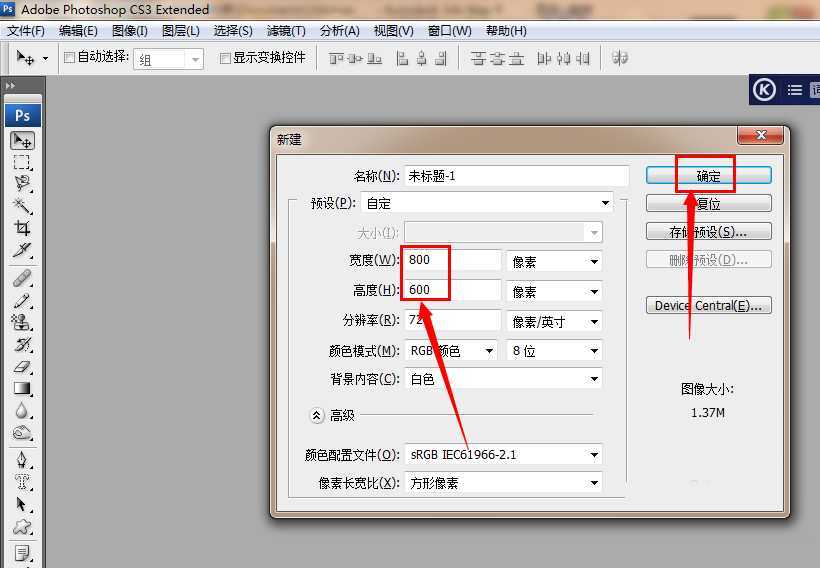Screen dimensions: 820x568
Task: Select the Healing Brush tool
Action: (x=22, y=278)
